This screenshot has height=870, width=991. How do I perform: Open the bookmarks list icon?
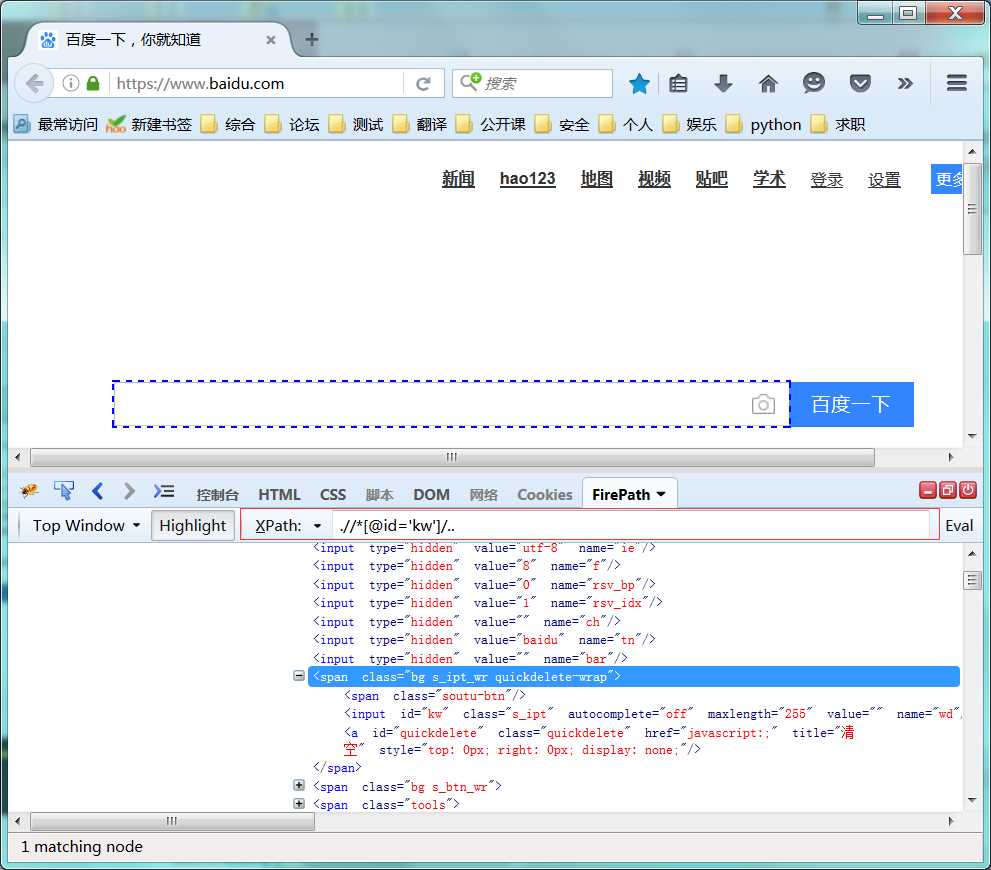pos(678,83)
